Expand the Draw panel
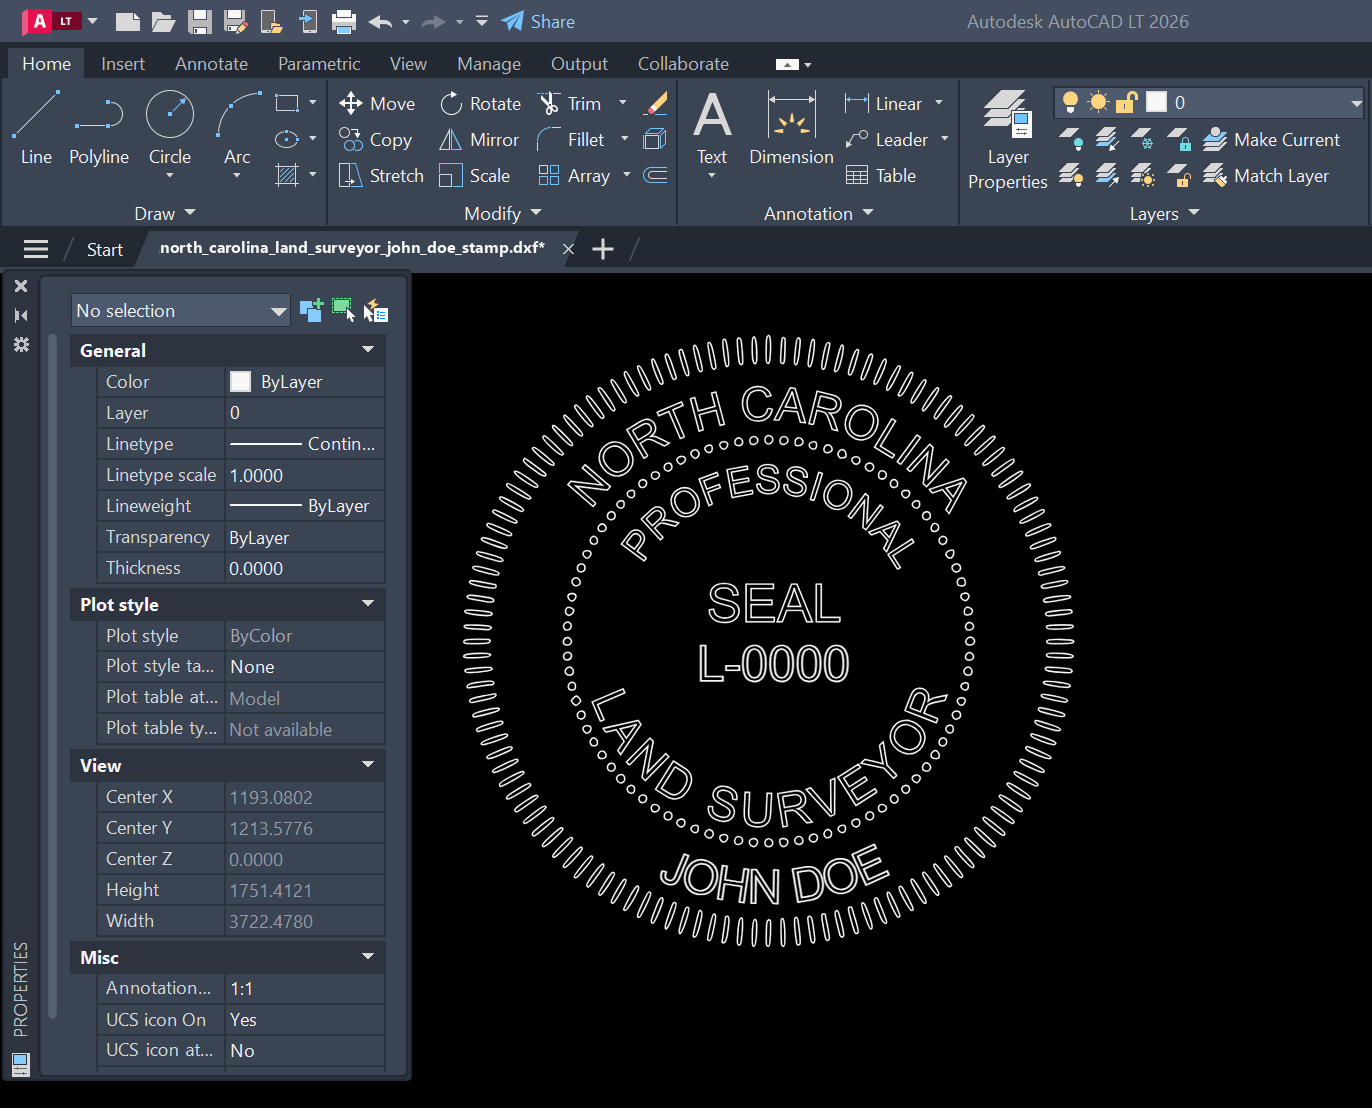The width and height of the screenshot is (1372, 1108). point(165,213)
